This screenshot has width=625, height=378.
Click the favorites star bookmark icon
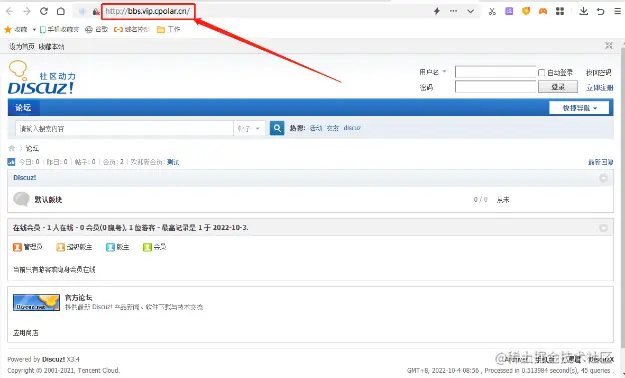pos(8,29)
